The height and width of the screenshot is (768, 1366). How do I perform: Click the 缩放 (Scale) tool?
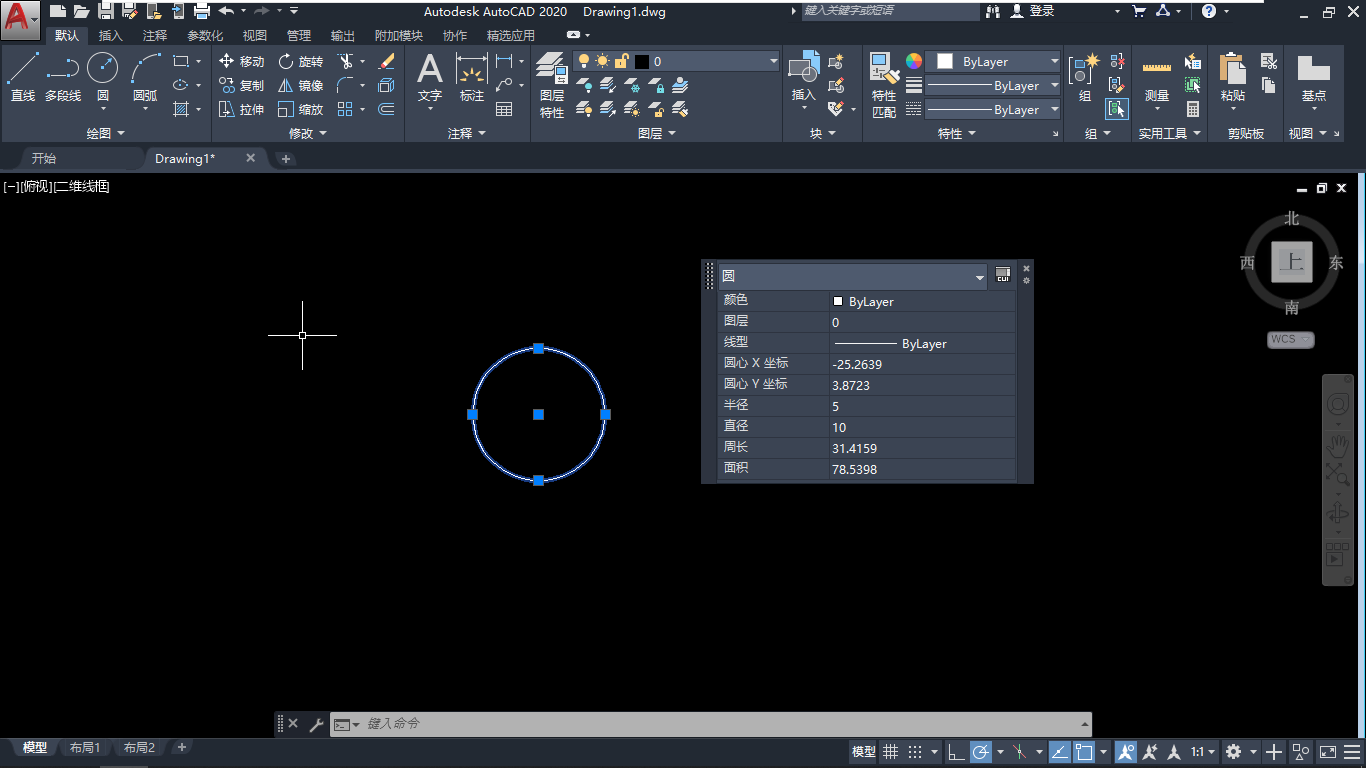301,109
